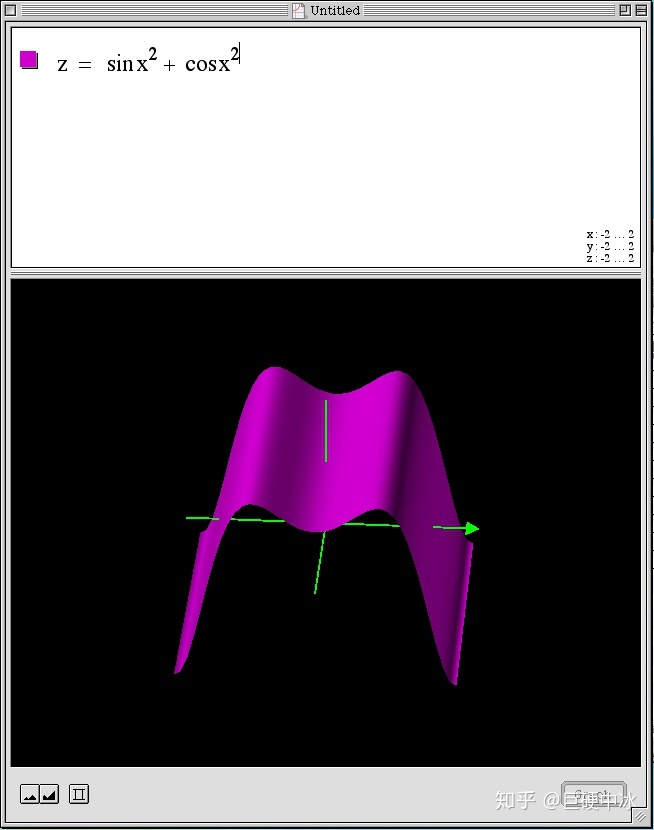Collapse the window using the windowshade box
This screenshot has height=830, width=654.
pyautogui.click(x=641, y=10)
